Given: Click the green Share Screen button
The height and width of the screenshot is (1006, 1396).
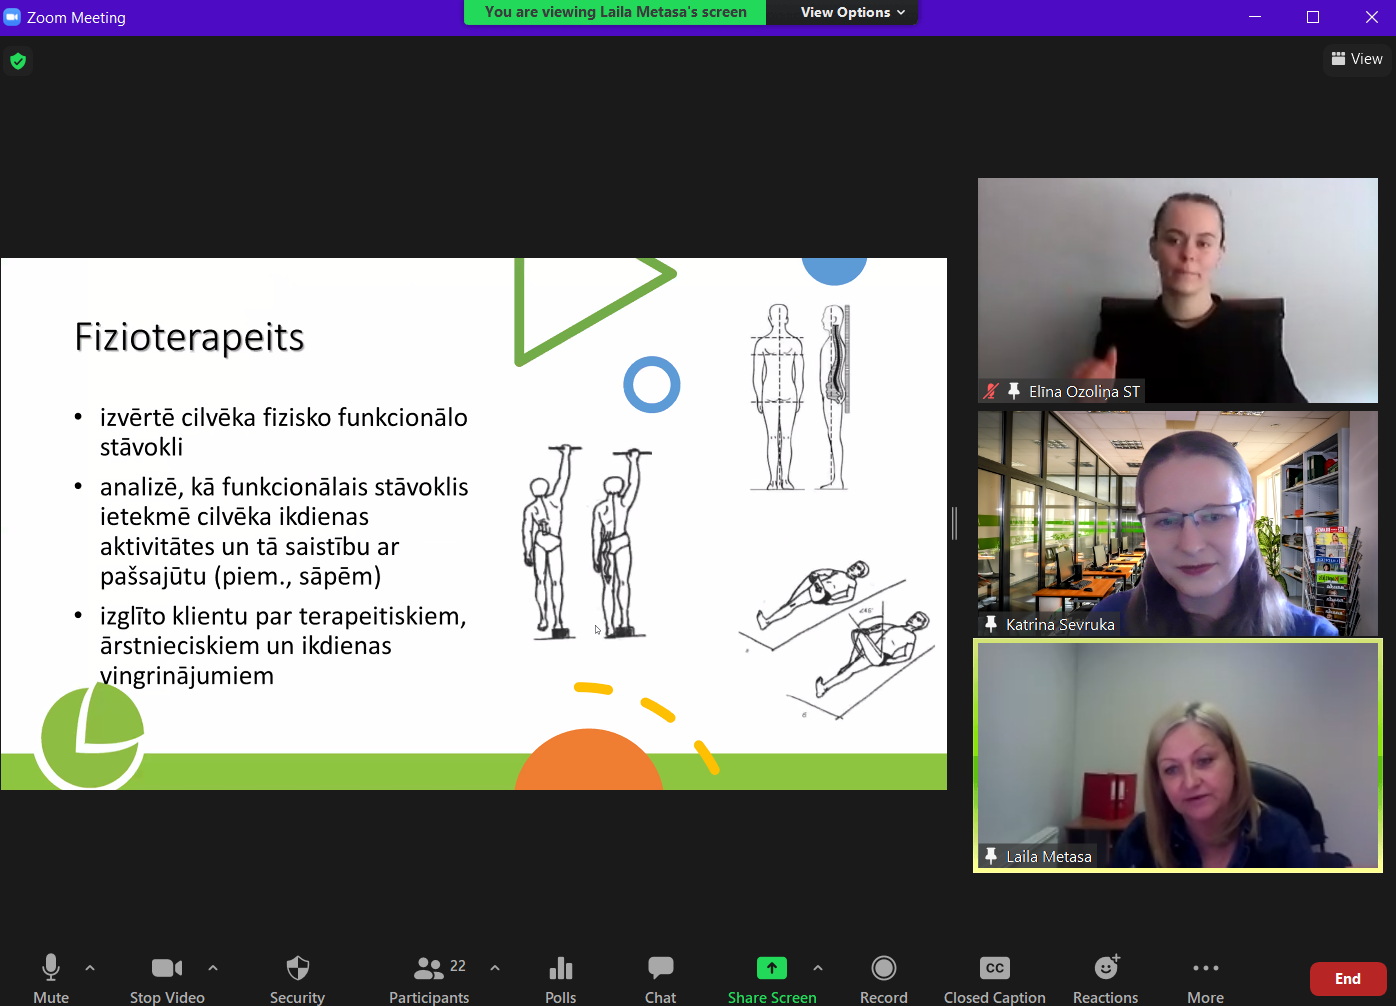Looking at the screenshot, I should (x=772, y=978).
